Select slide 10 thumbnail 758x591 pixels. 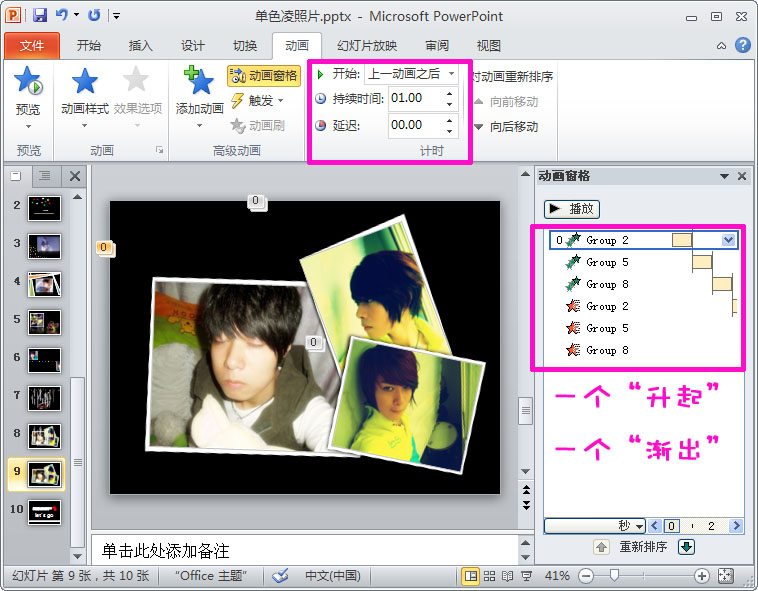[x=45, y=512]
